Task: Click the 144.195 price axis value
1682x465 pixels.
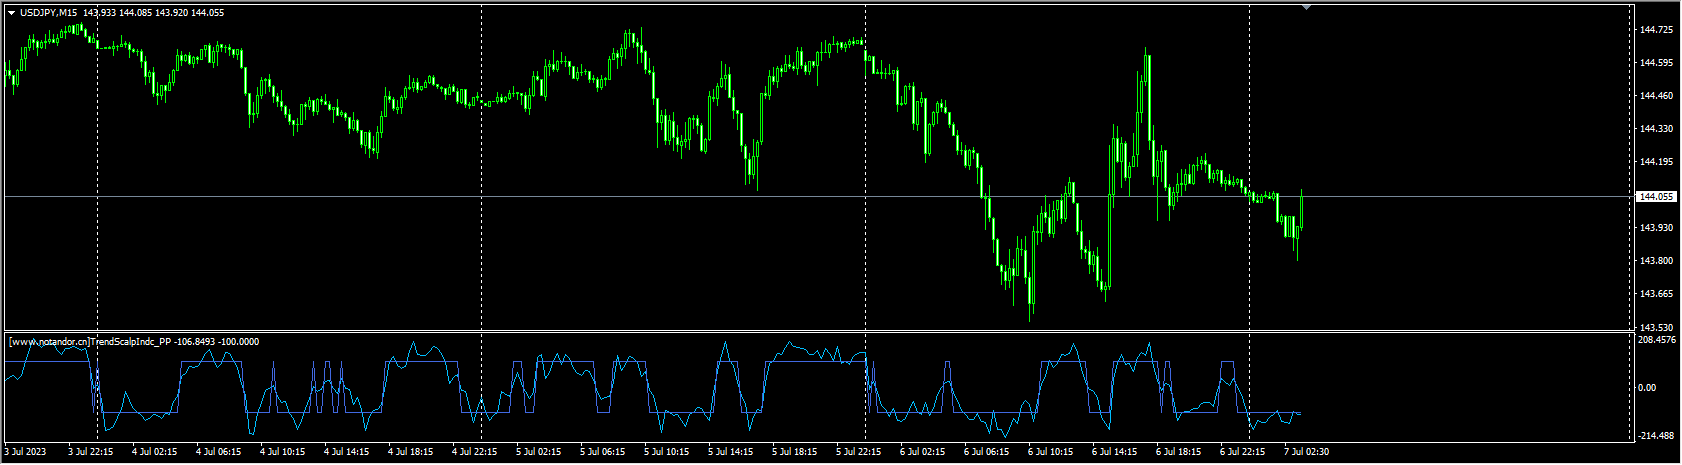Action: click(x=1656, y=162)
